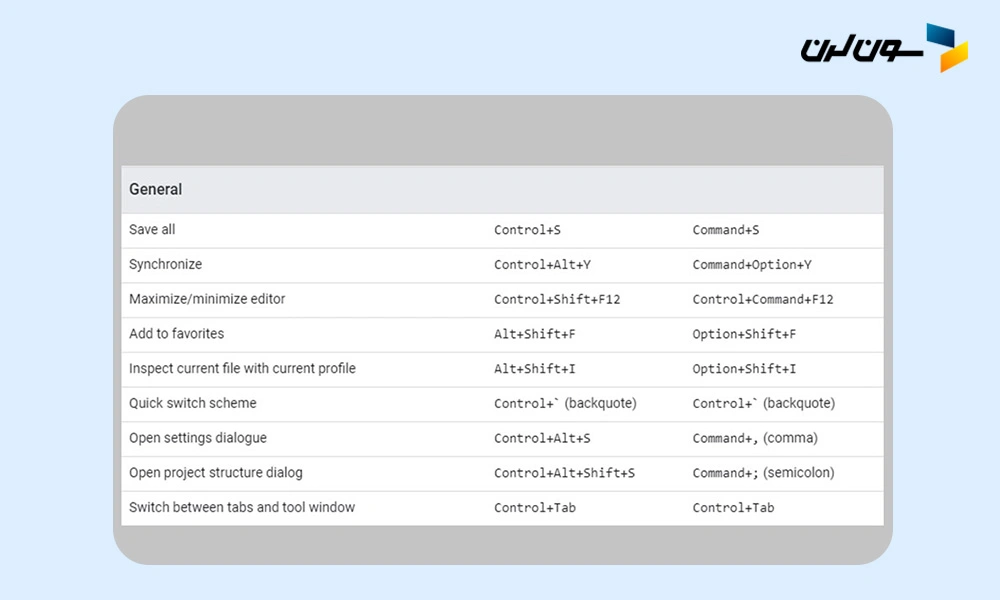Select the Command+; (semicolon) shortcut

[763, 473]
